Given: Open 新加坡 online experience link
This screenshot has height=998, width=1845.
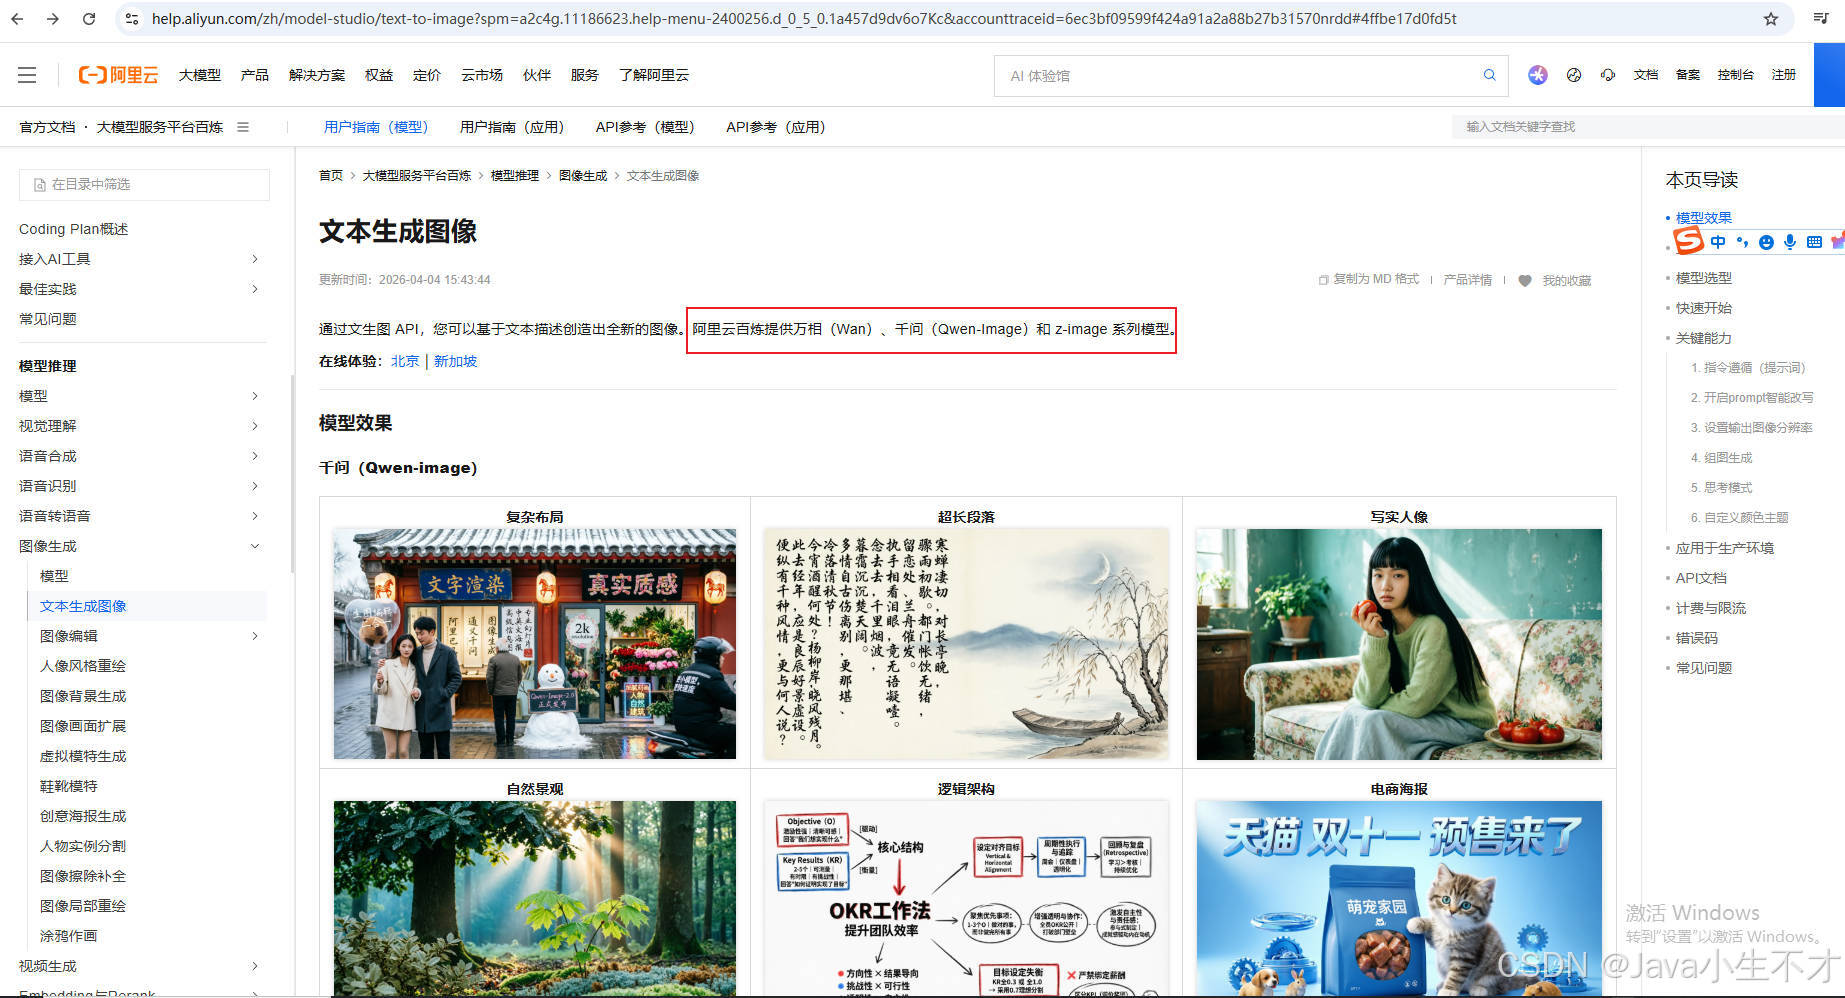Looking at the screenshot, I should pos(455,361).
